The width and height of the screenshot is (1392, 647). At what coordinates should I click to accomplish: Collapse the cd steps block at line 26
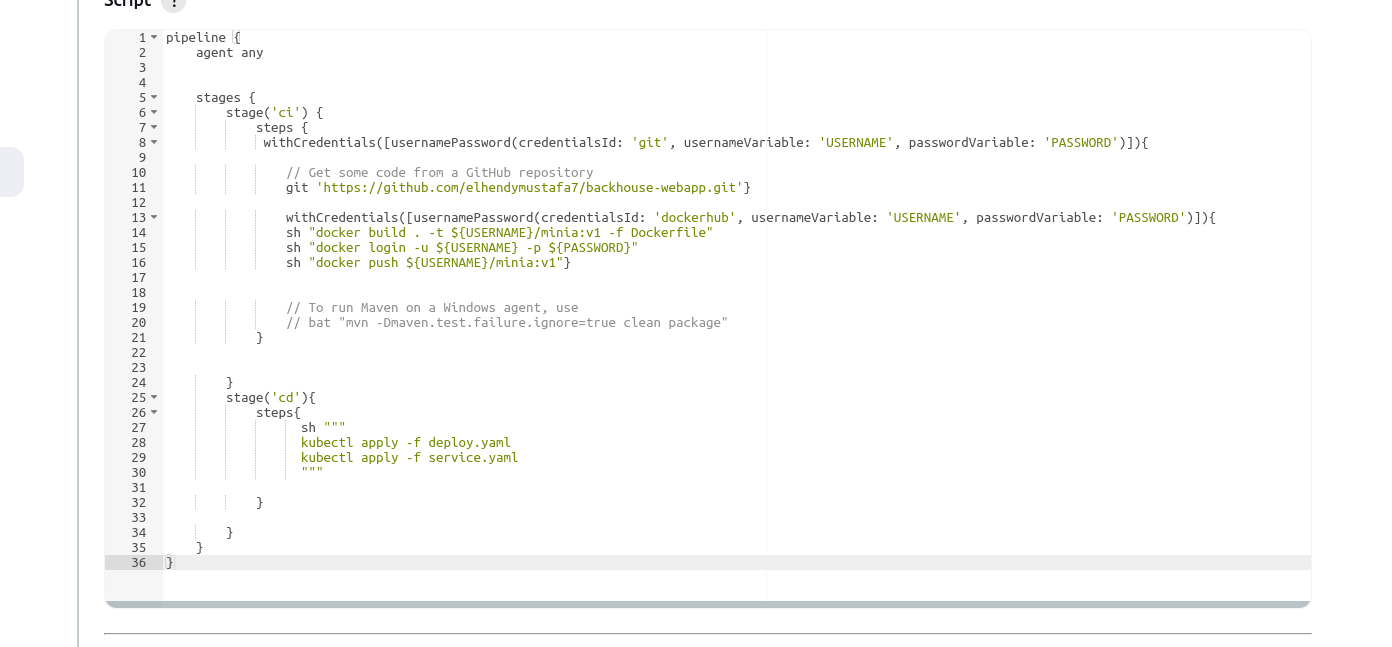coord(152,412)
